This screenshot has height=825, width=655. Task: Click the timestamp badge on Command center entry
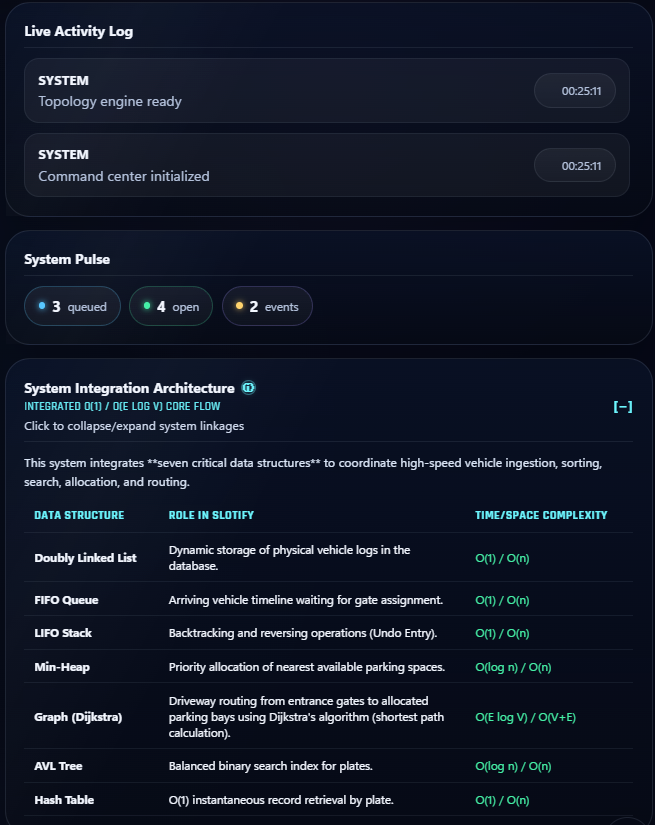coord(575,166)
